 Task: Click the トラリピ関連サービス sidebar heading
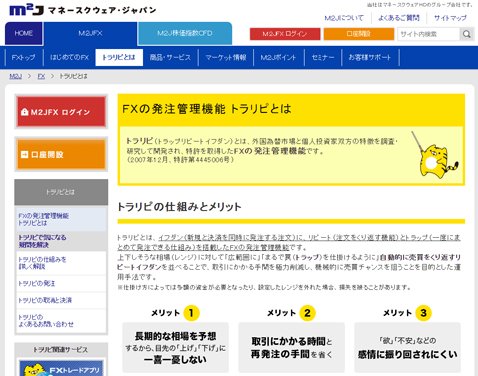click(x=61, y=350)
